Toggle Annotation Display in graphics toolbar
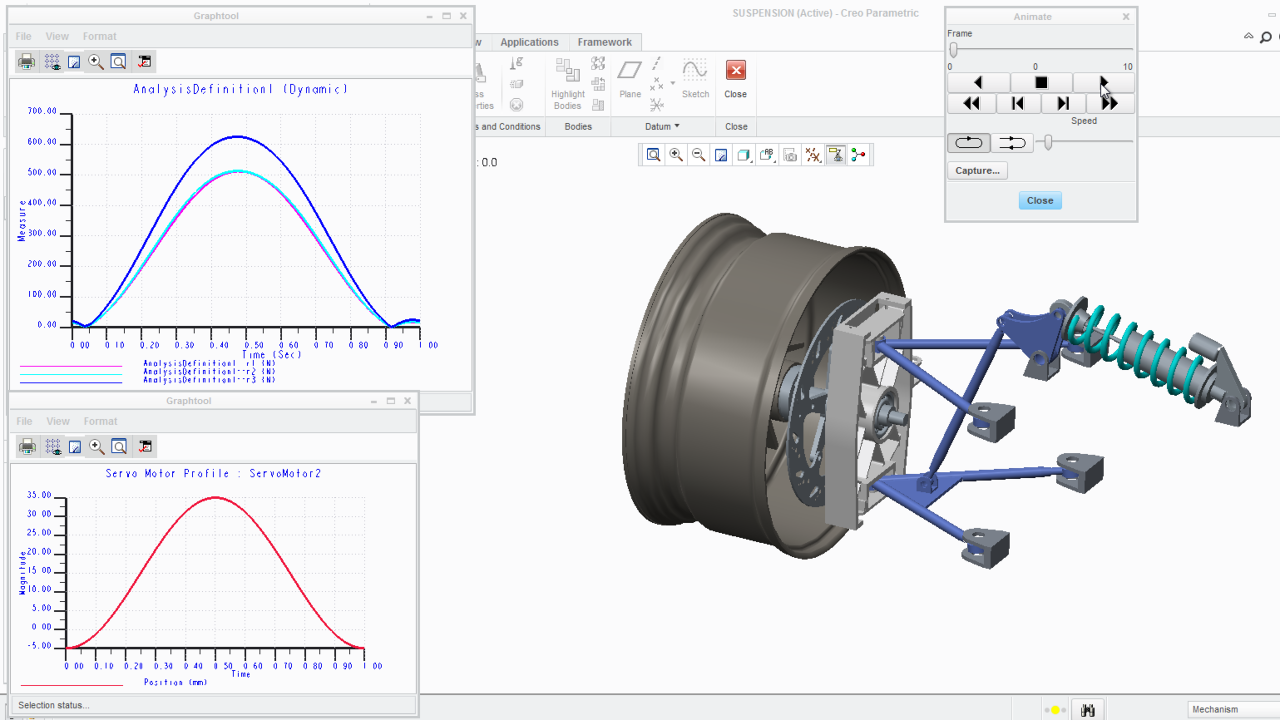1280x720 pixels. tap(836, 155)
